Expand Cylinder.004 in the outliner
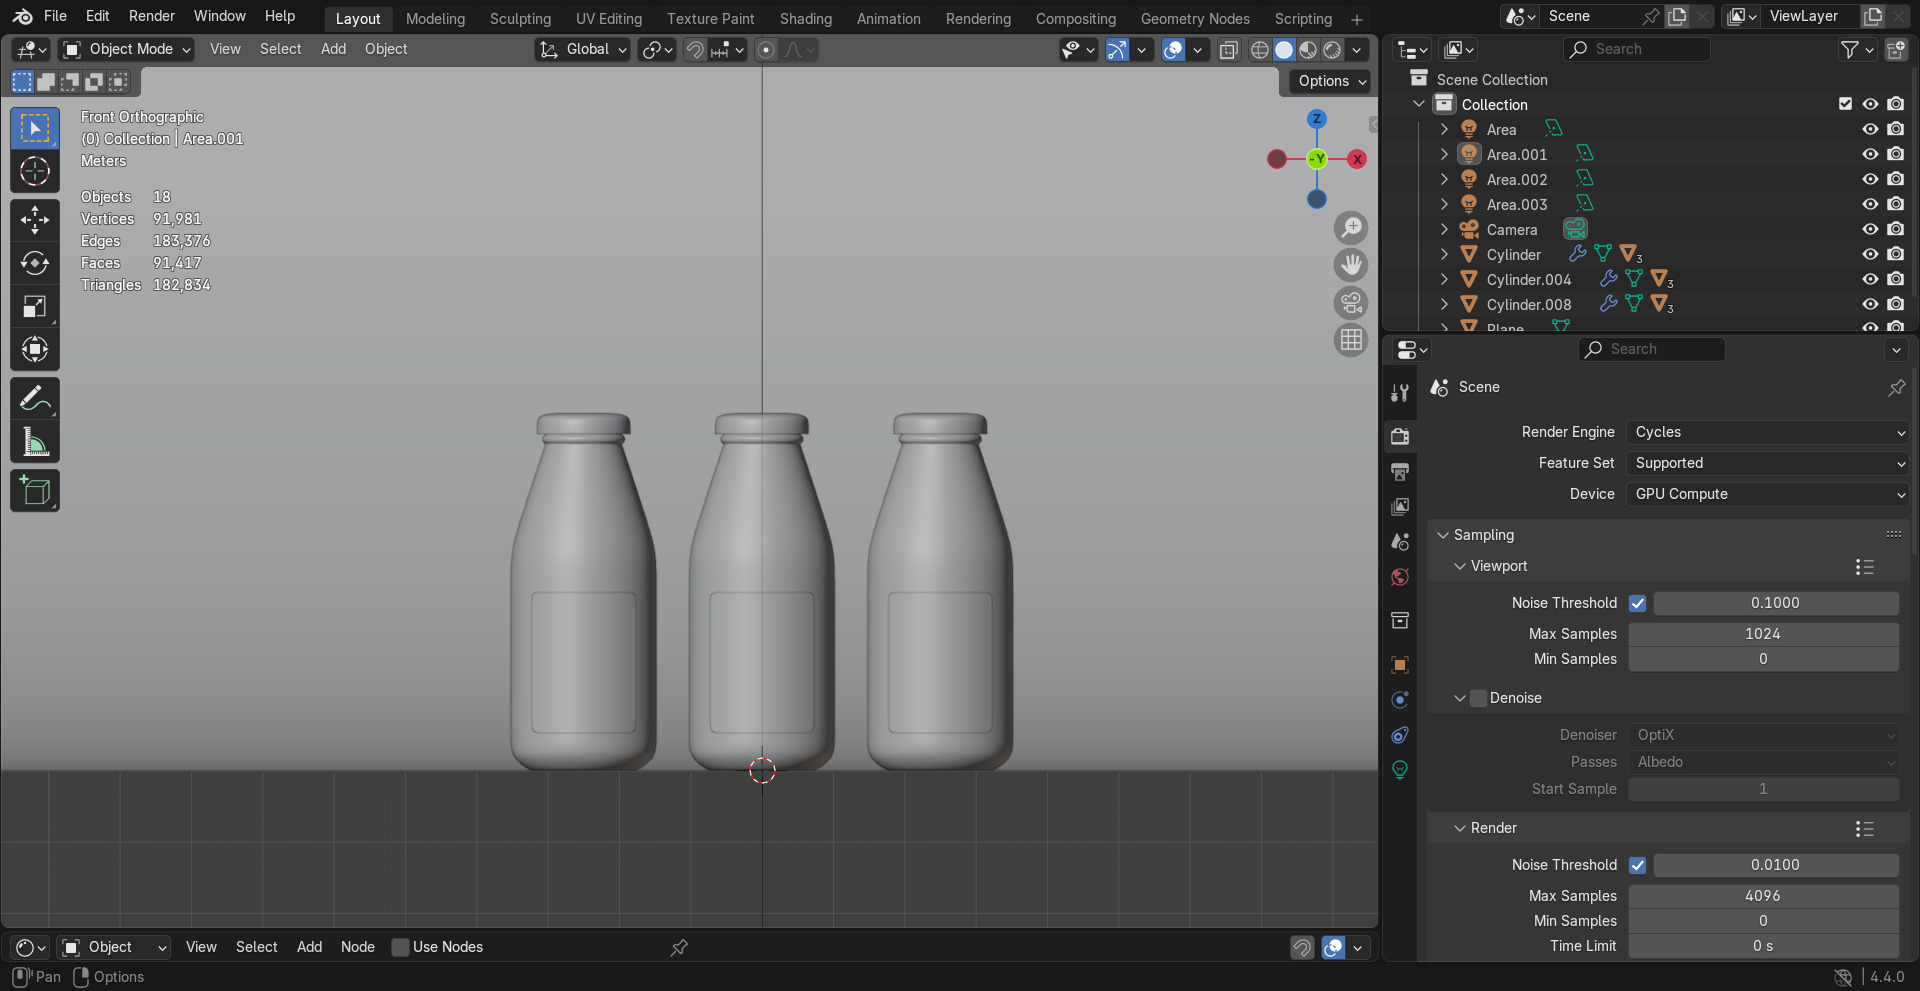The image size is (1920, 991). coord(1444,279)
